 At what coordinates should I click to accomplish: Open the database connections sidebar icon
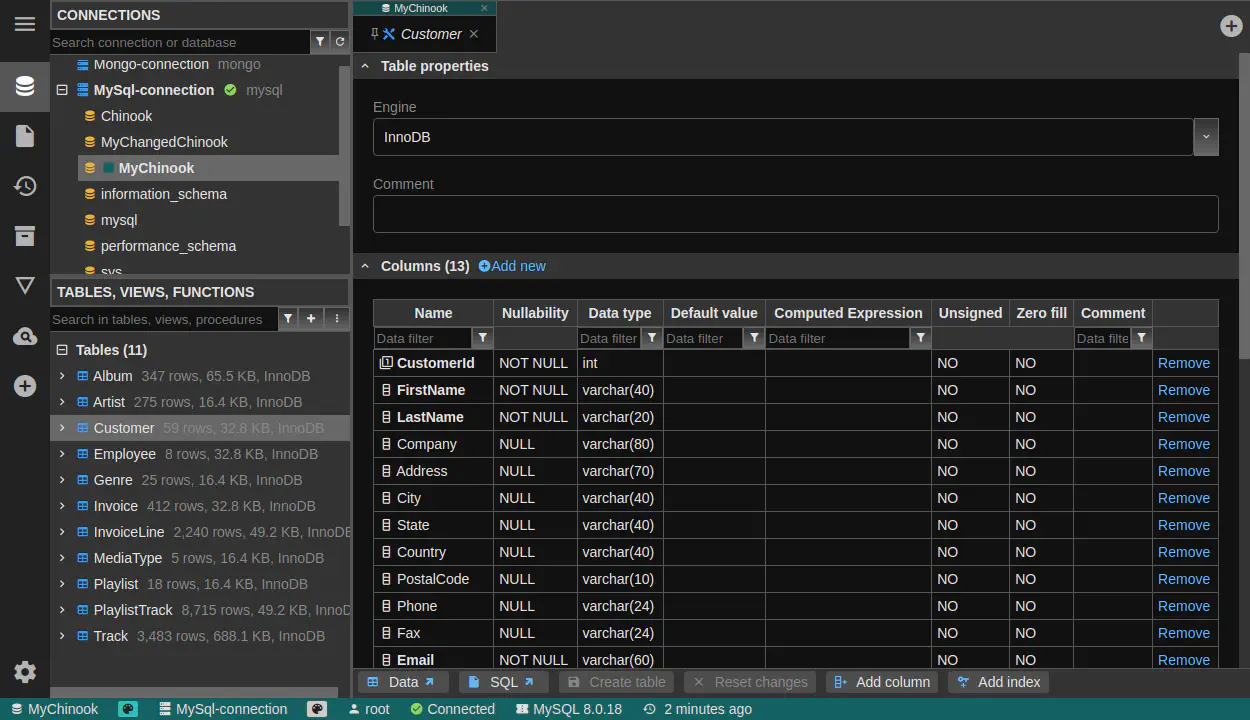(x=25, y=86)
